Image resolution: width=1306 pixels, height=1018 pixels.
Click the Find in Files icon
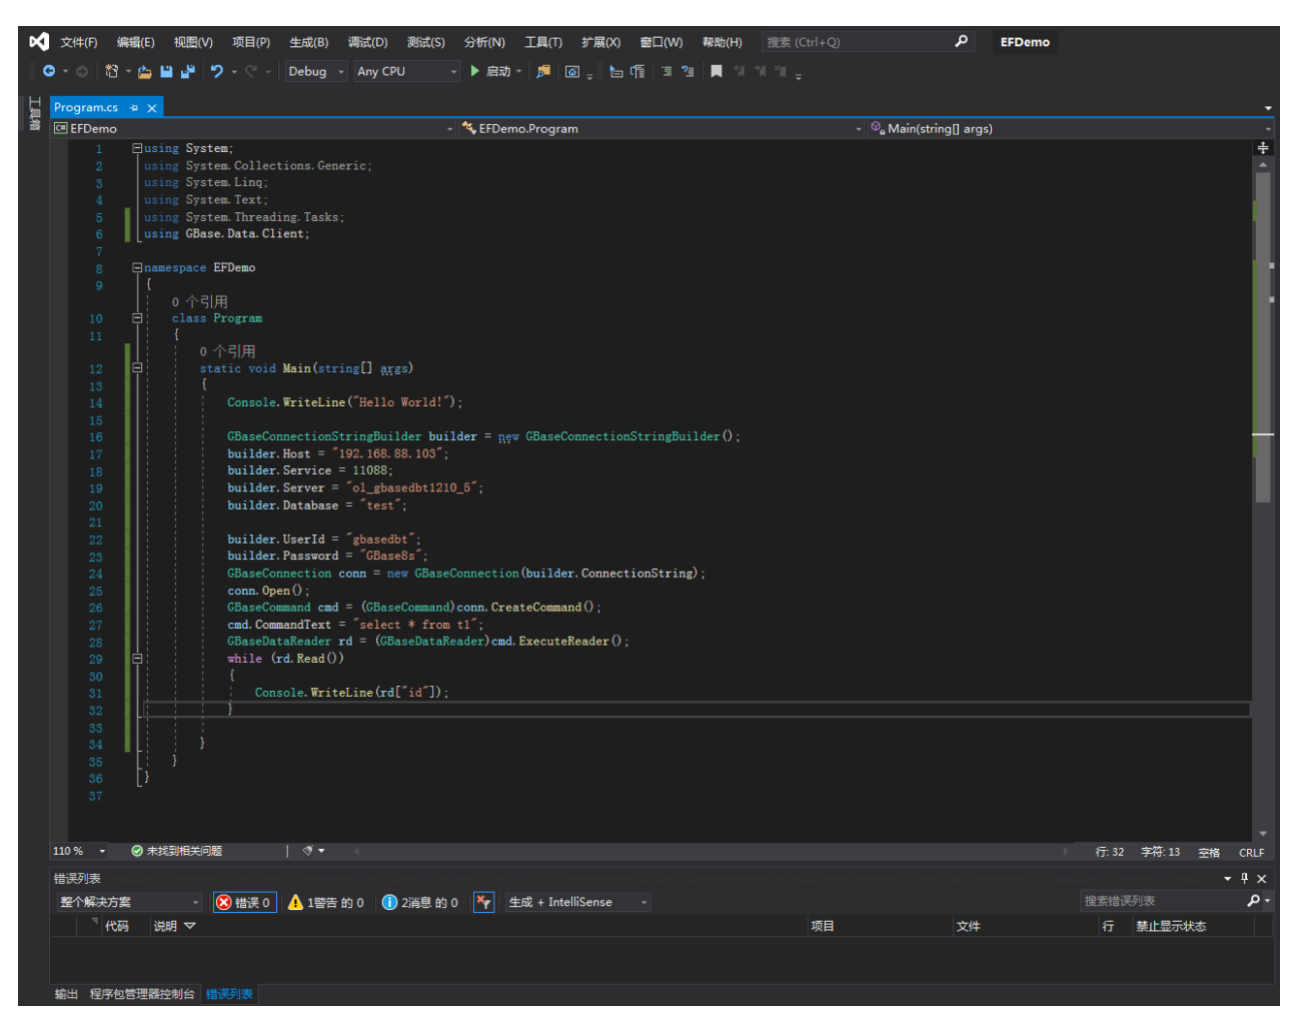tap(543, 72)
